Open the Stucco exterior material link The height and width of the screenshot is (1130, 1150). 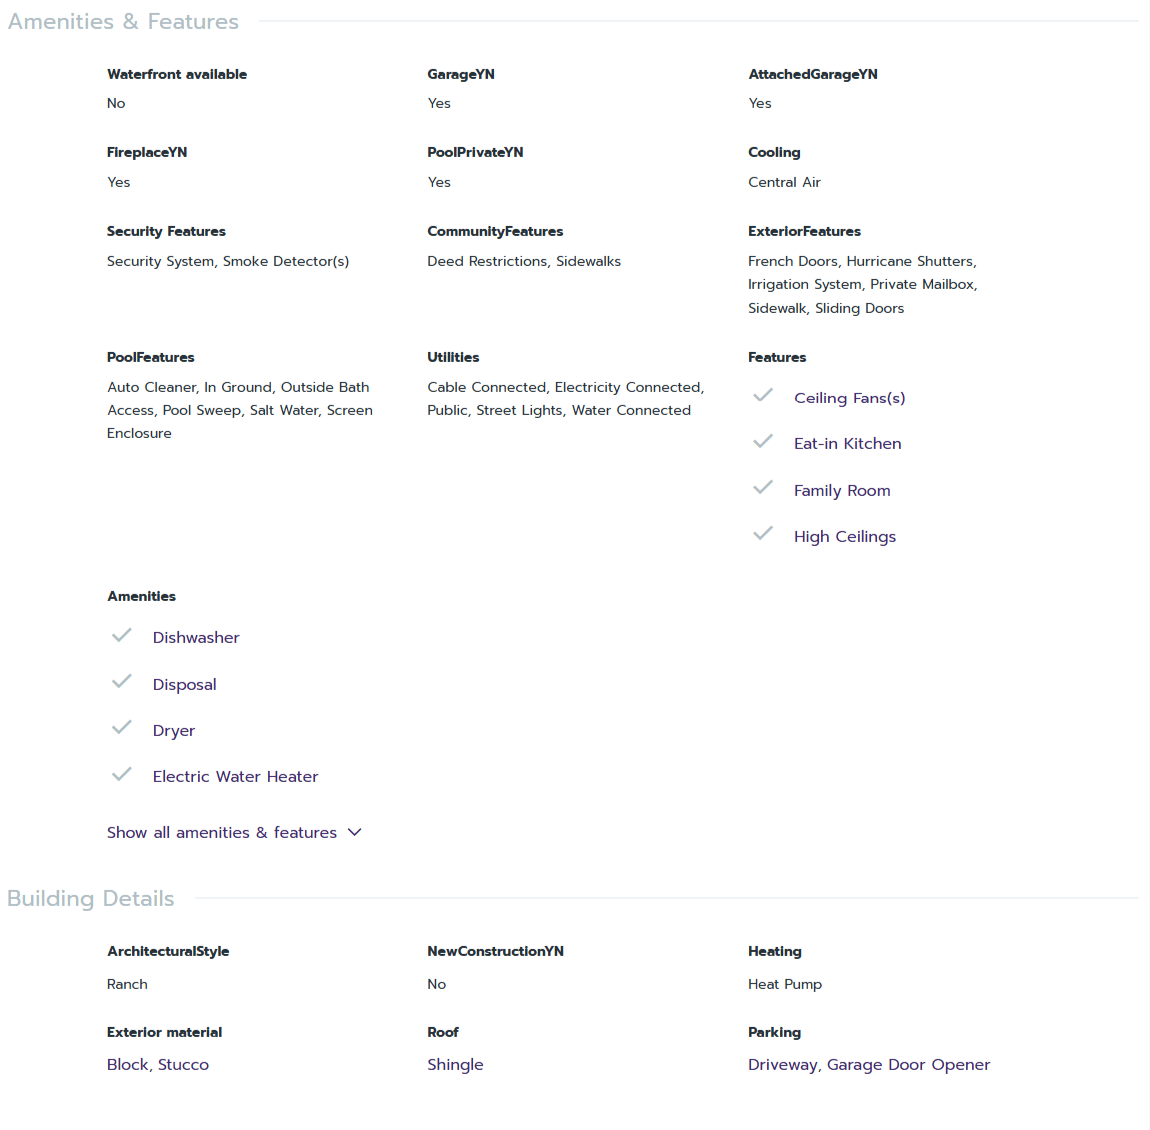tap(184, 1065)
